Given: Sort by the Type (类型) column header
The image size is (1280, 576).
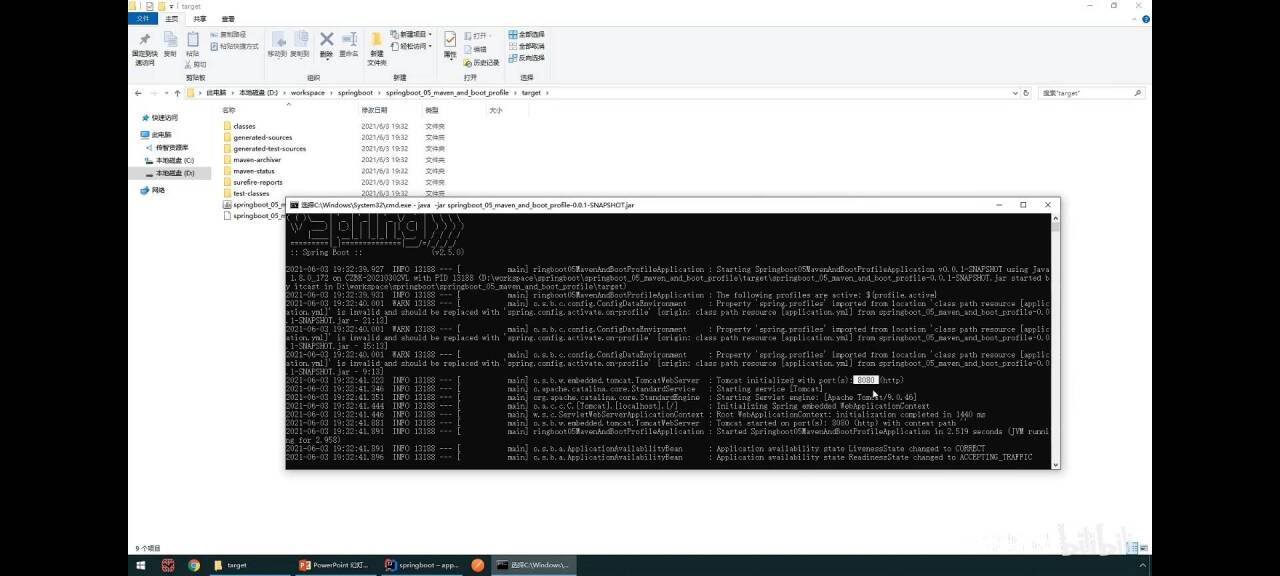Looking at the screenshot, I should tap(432, 110).
